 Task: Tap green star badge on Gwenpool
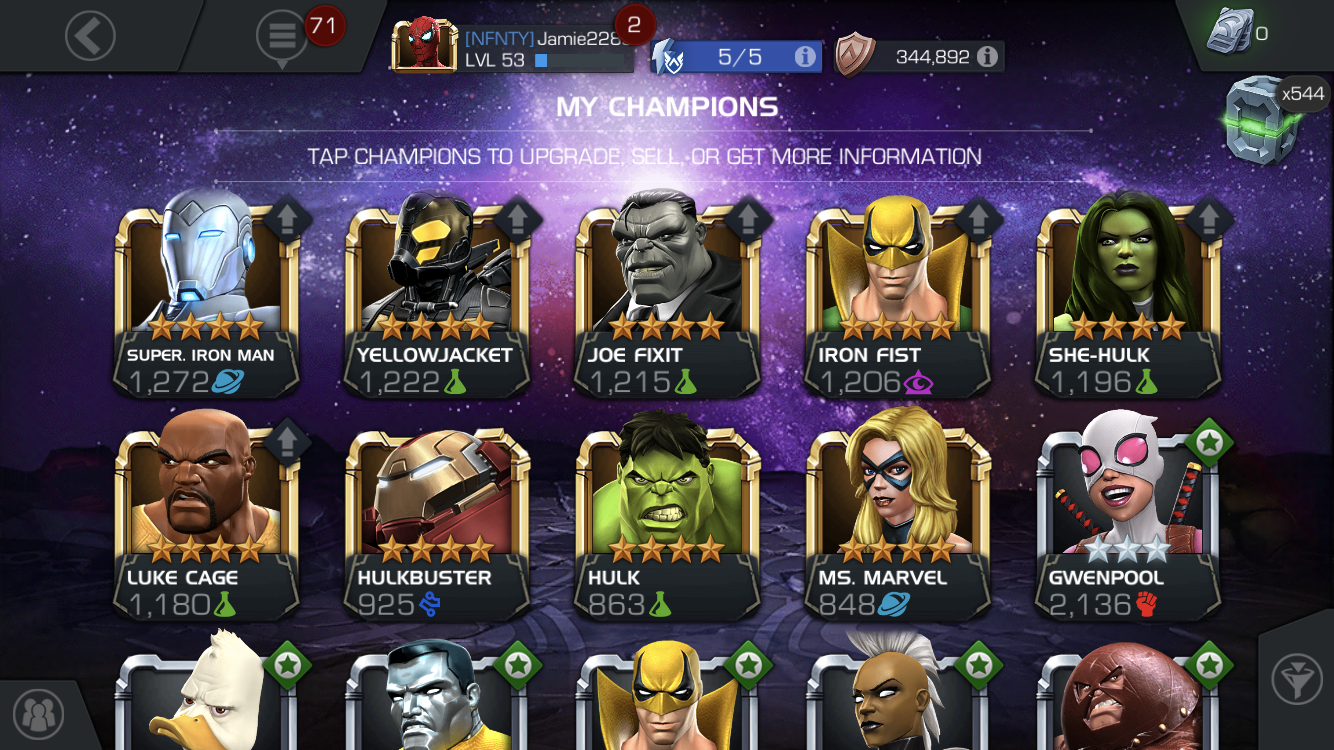pyautogui.click(x=1209, y=441)
